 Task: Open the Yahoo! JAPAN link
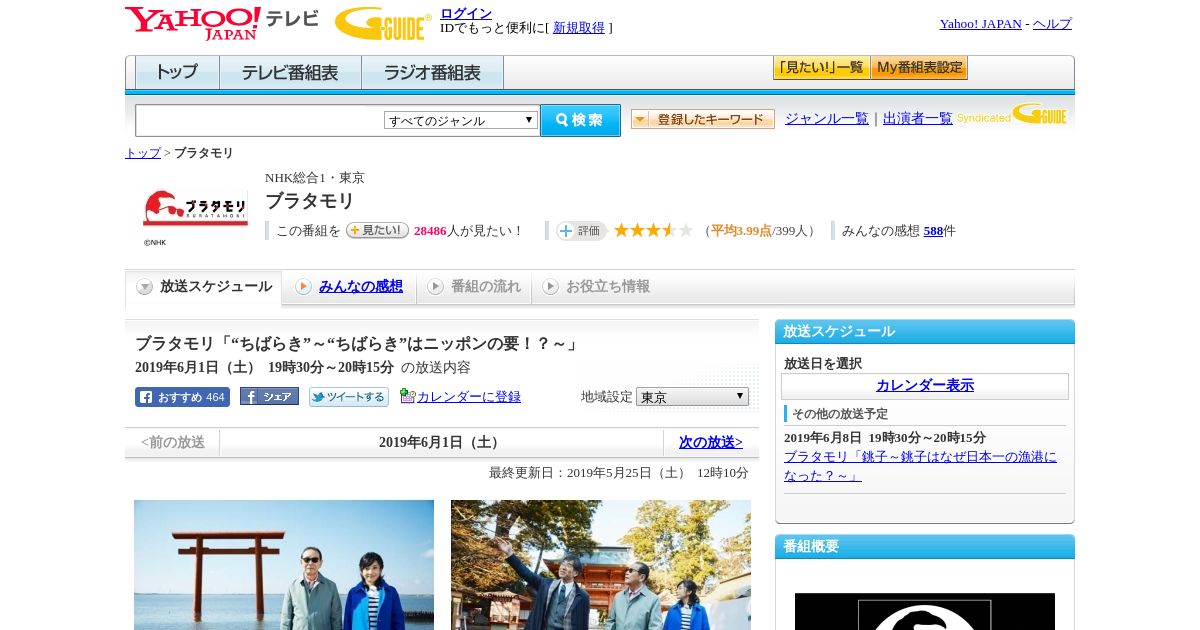[981, 24]
